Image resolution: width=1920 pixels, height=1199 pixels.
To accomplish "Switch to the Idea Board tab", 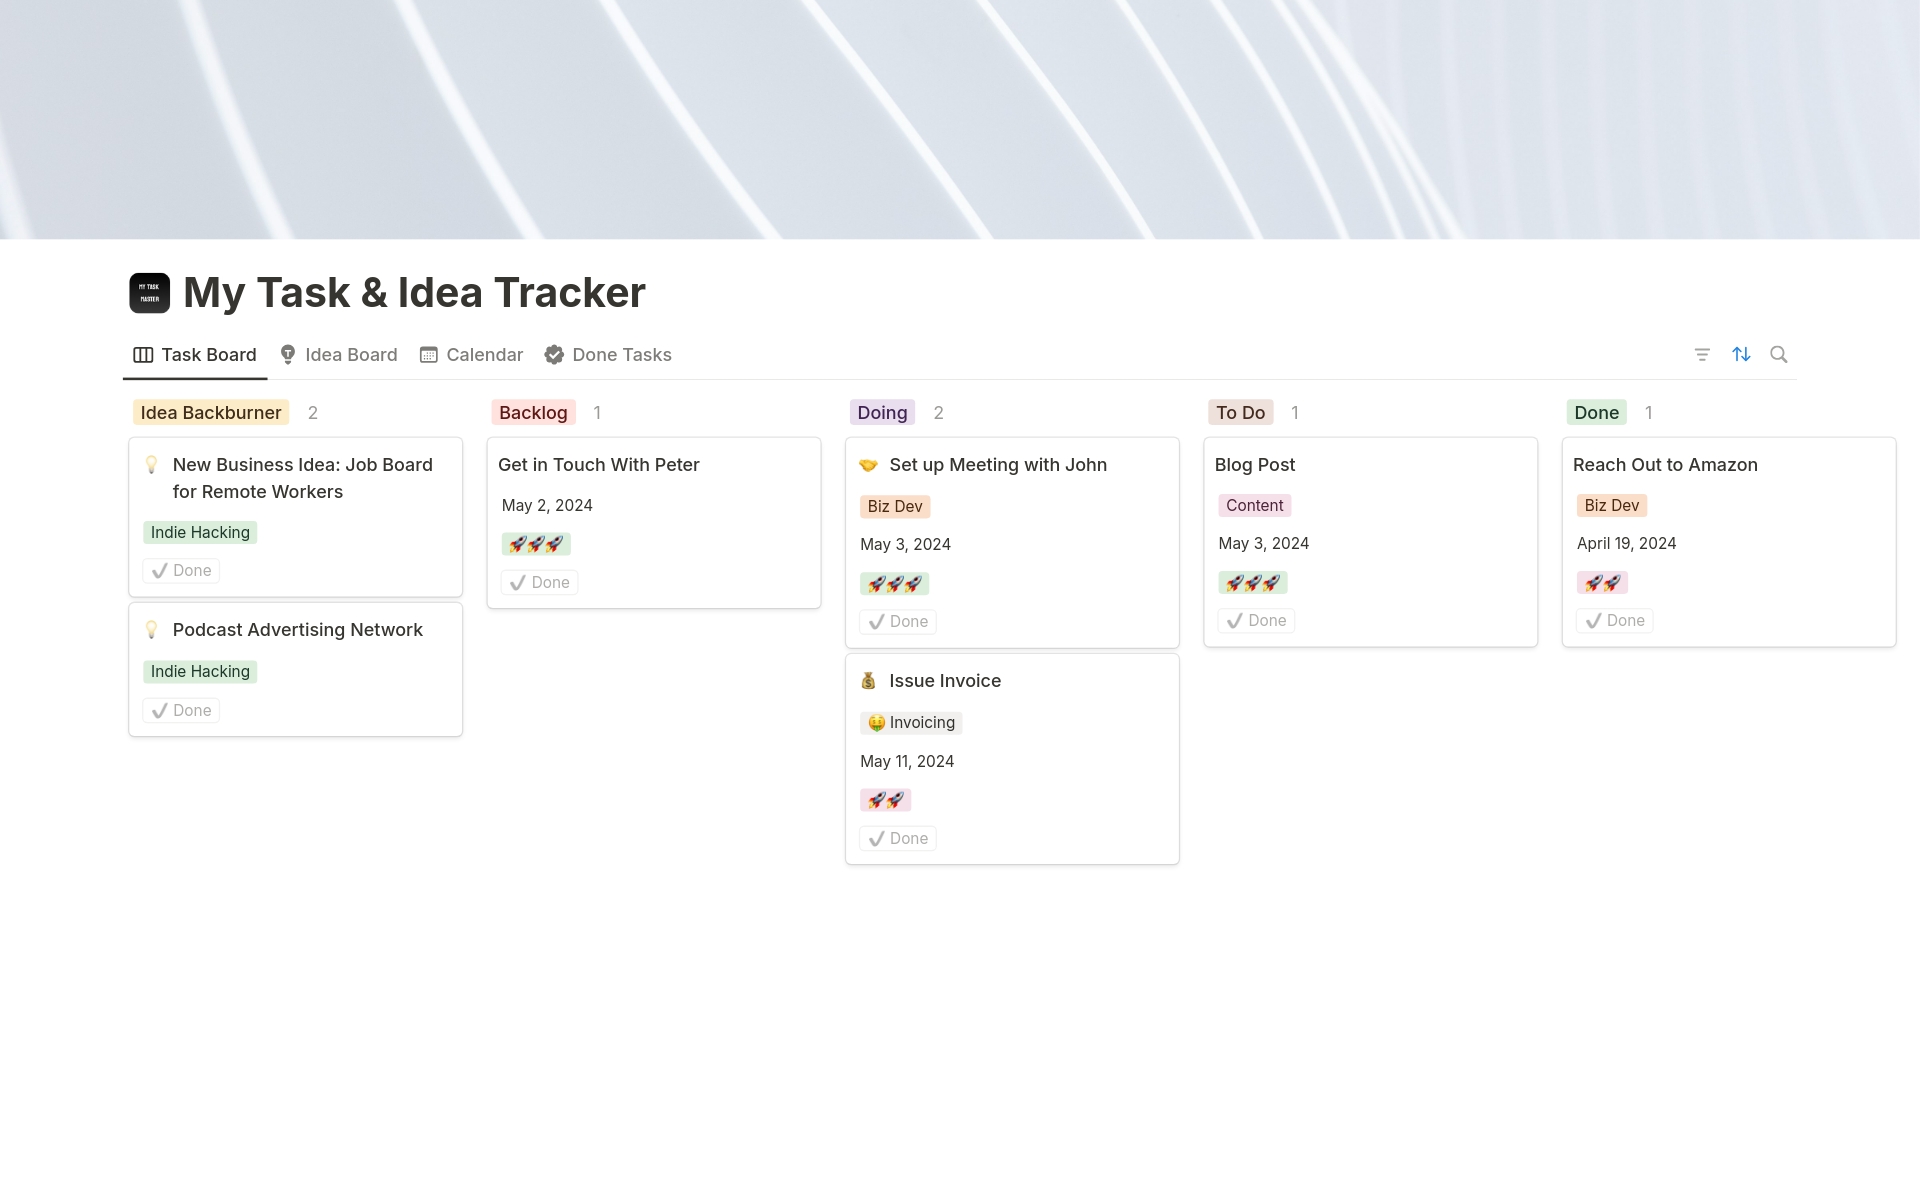I will [338, 355].
